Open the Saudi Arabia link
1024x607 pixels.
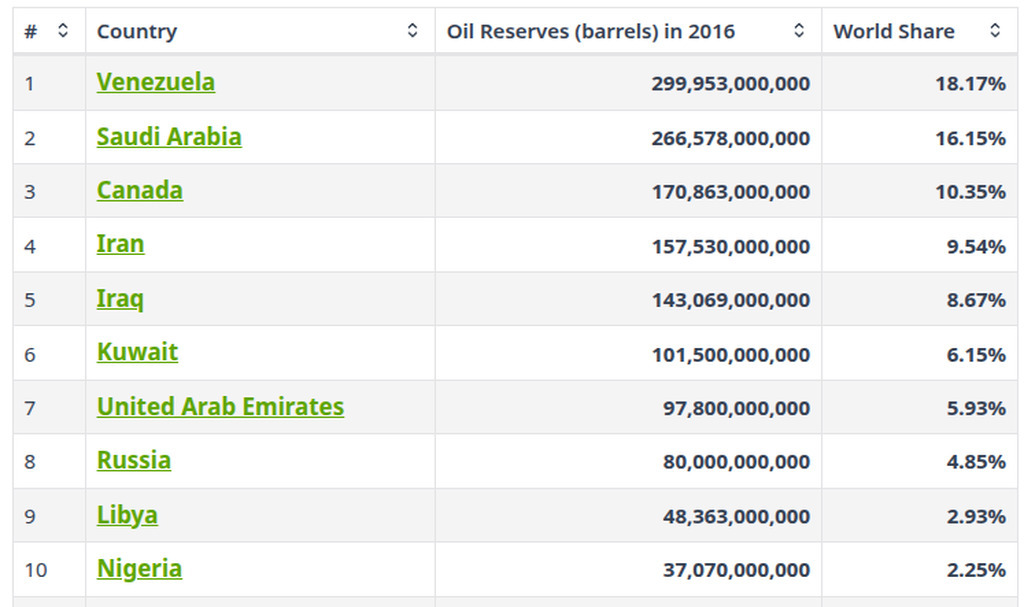click(x=168, y=137)
